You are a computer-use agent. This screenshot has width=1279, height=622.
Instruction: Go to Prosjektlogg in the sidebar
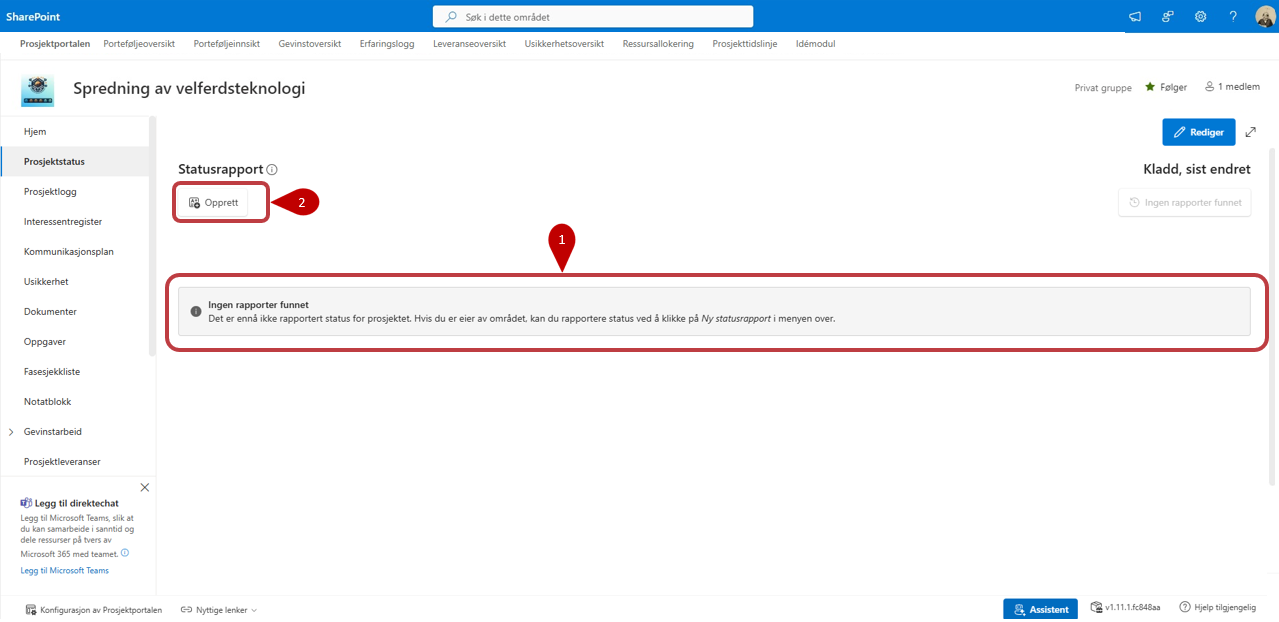(50, 192)
